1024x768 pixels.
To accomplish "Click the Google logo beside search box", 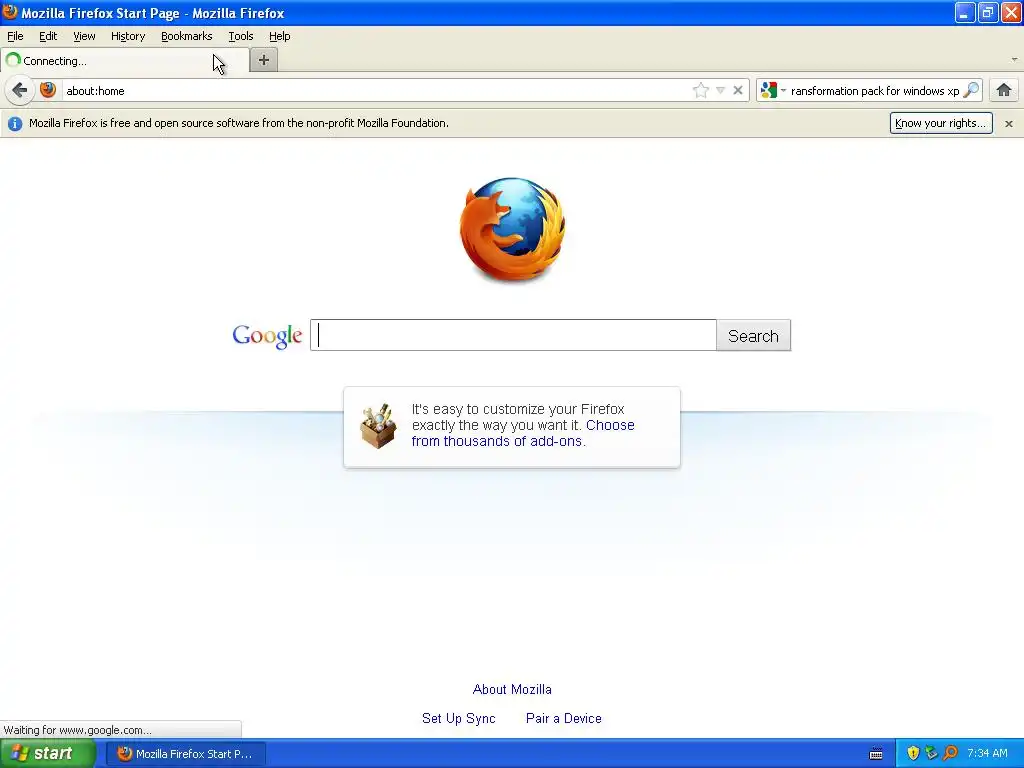I will point(267,336).
